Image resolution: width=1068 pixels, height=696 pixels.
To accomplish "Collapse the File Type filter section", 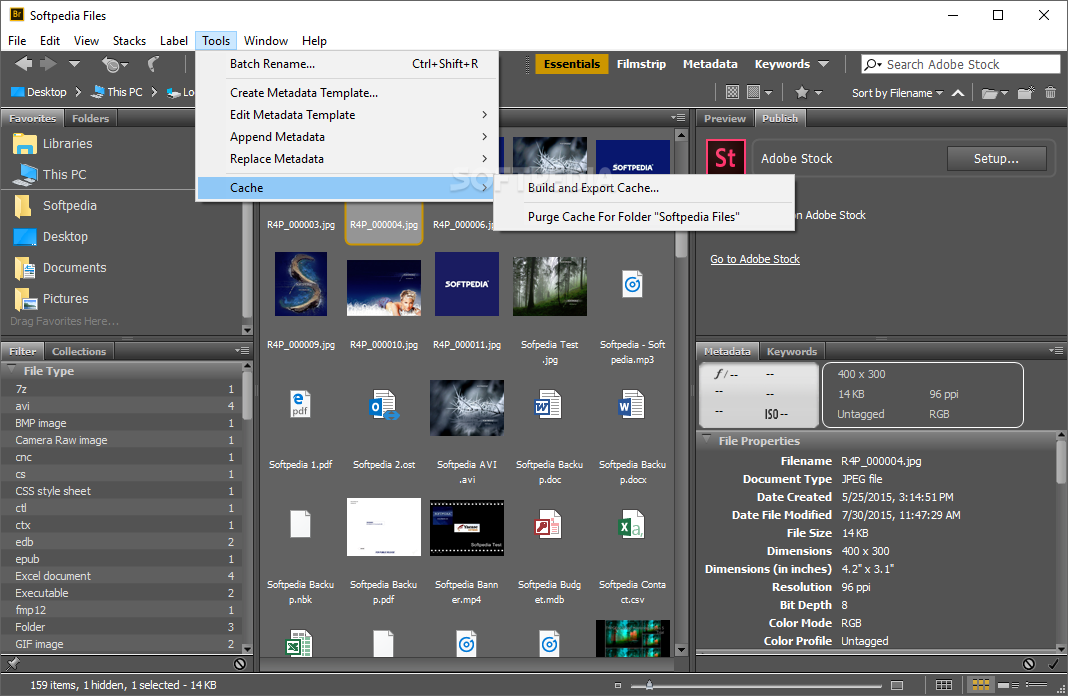I will 11,370.
